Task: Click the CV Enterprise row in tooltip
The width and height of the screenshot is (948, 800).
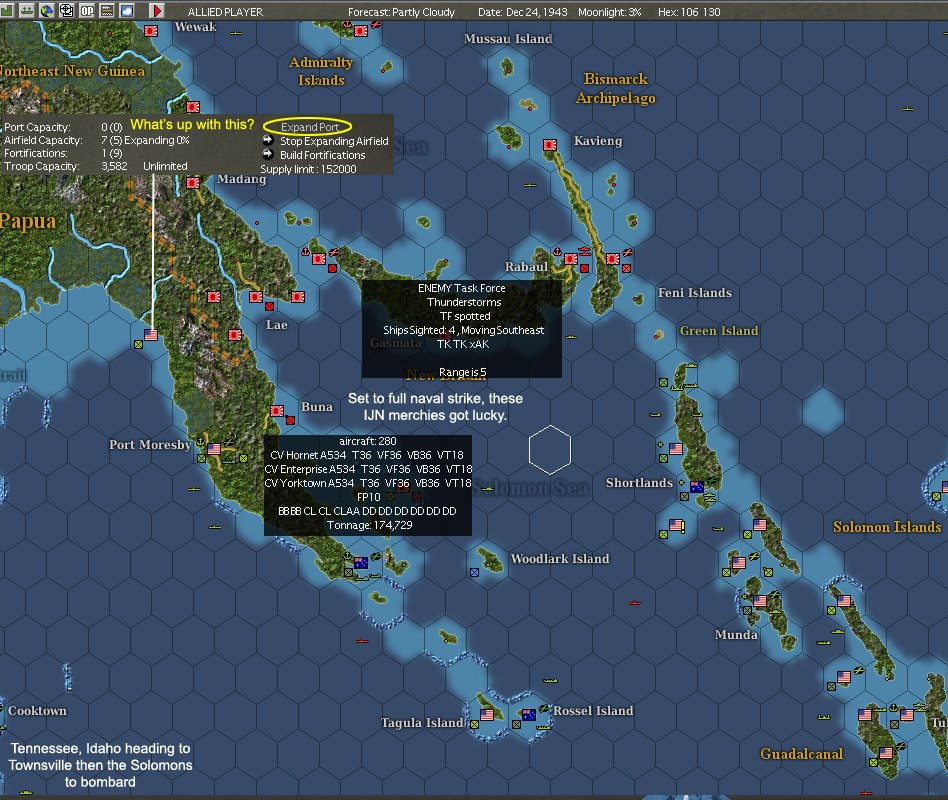Action: tap(368, 469)
